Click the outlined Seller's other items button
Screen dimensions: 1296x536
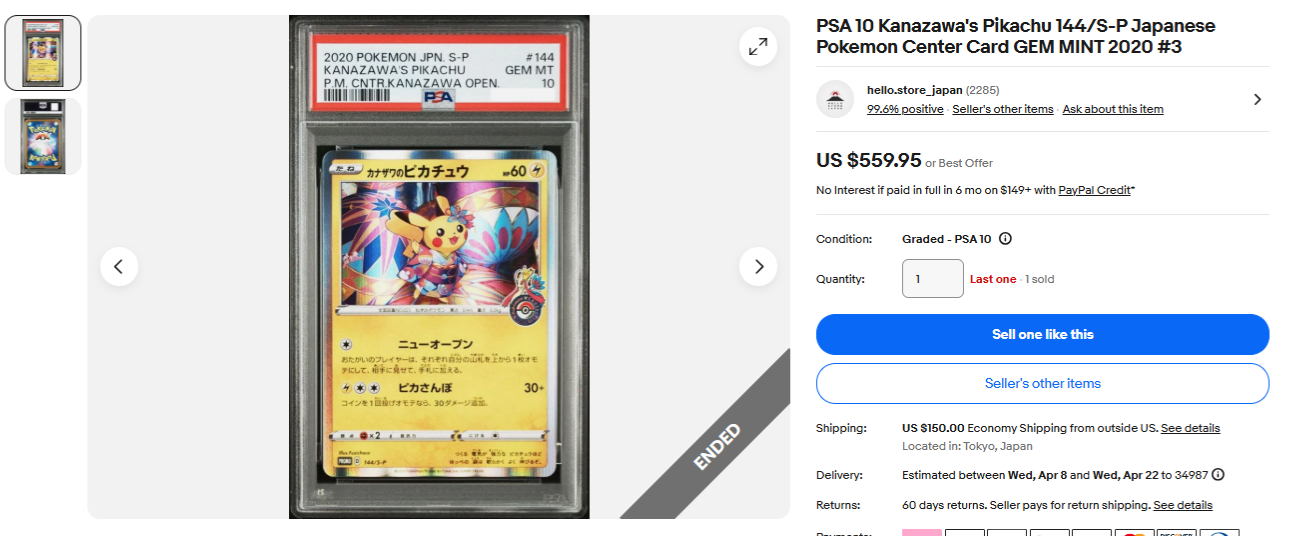click(1043, 383)
